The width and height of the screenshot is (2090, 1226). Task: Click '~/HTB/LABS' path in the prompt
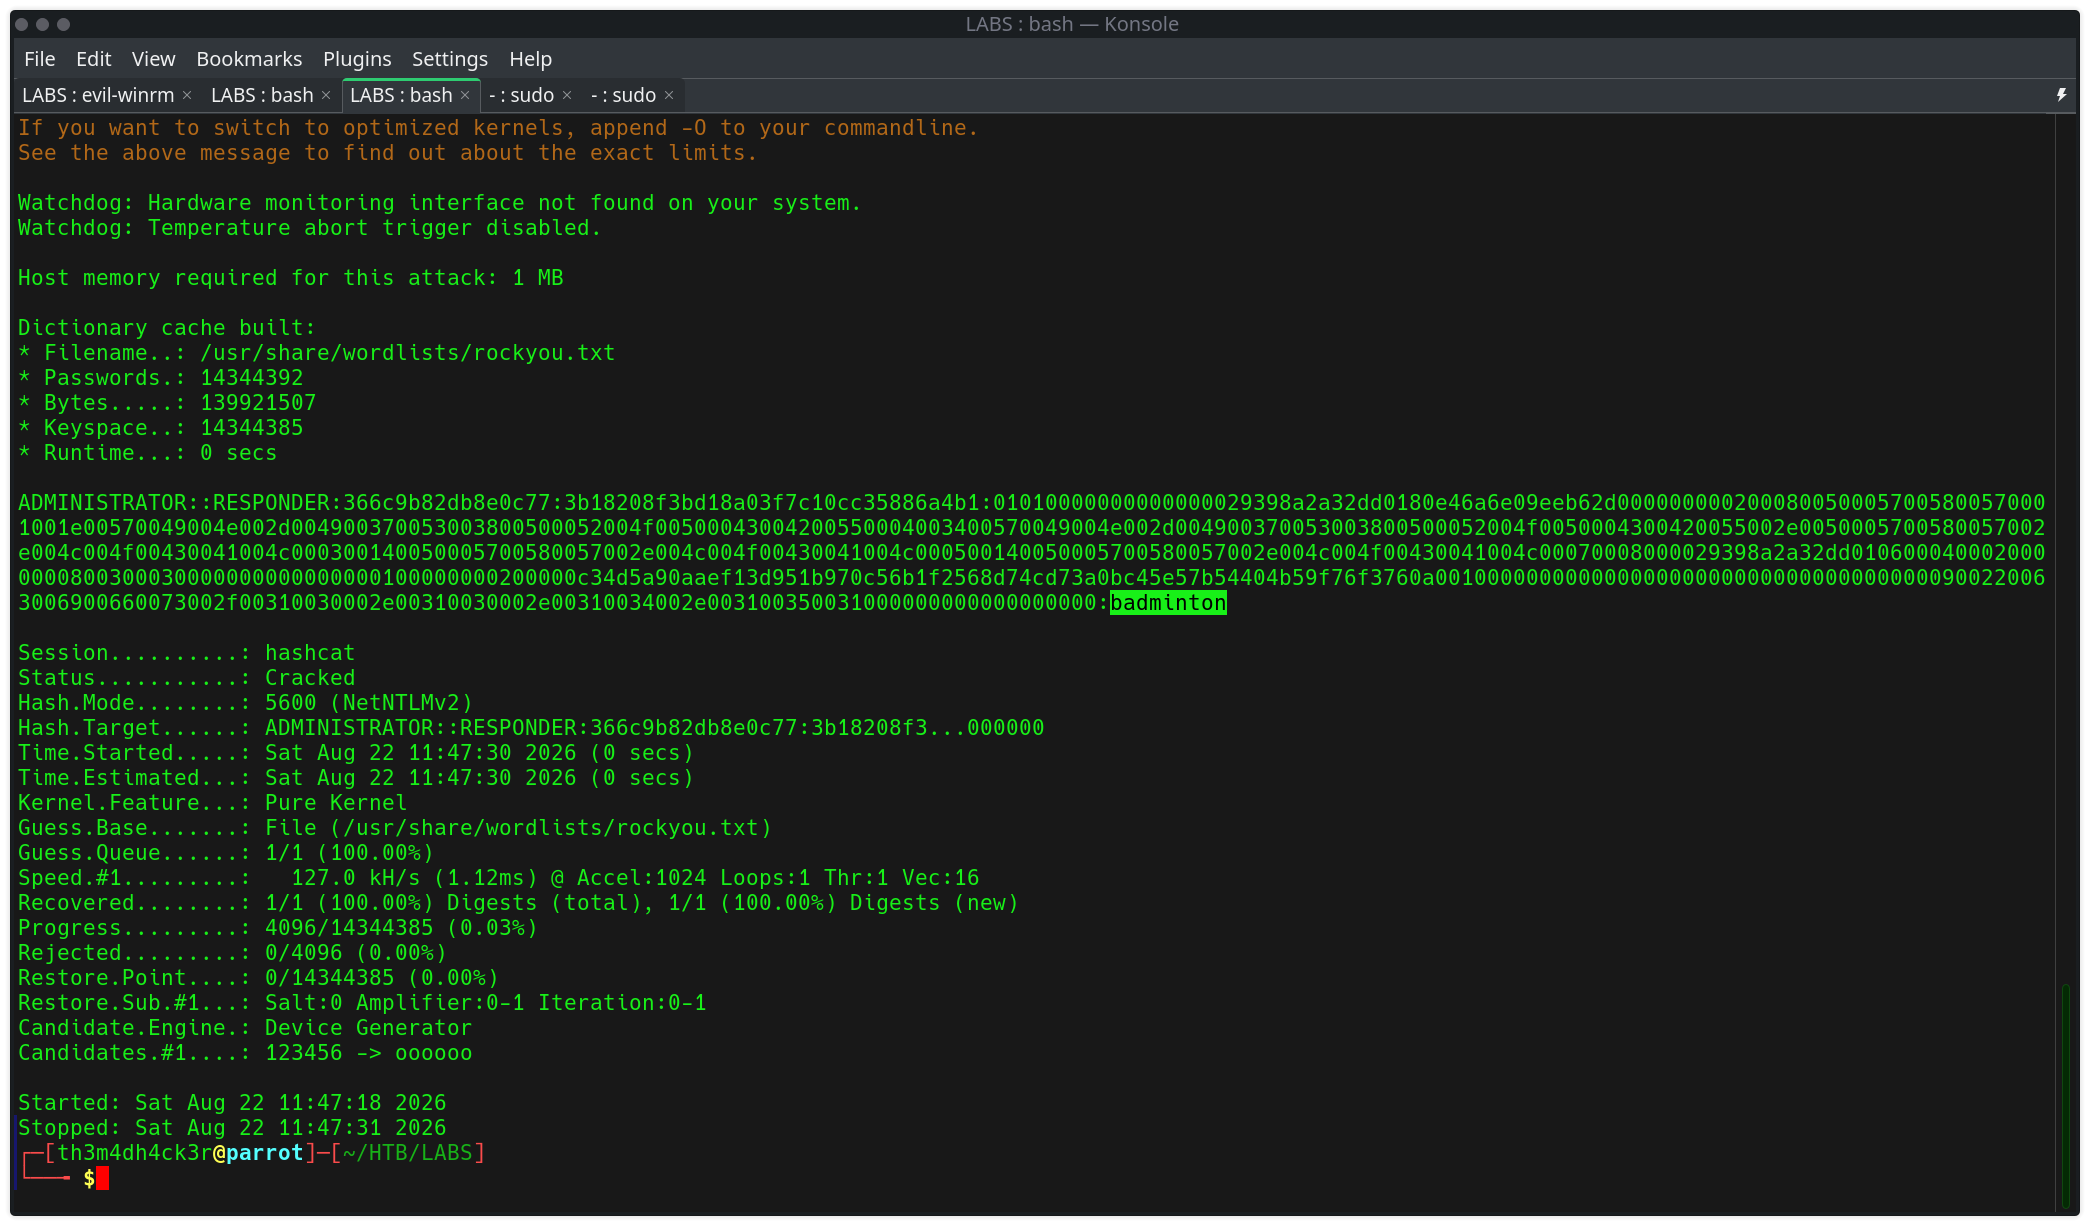click(x=407, y=1153)
